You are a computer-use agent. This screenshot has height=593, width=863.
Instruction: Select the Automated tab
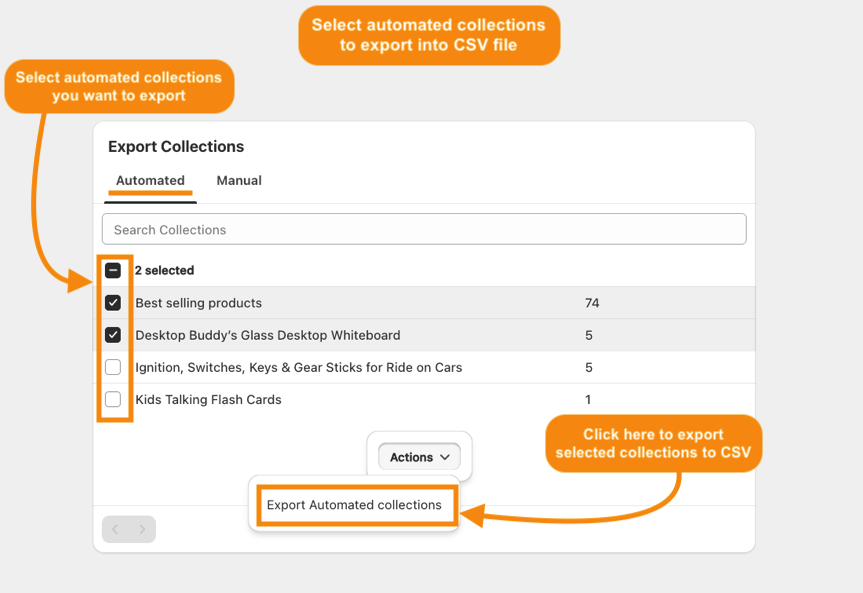point(150,181)
